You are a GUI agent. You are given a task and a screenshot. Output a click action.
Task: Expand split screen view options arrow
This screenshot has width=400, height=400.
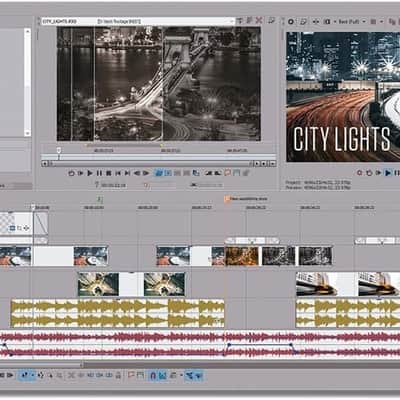[x=334, y=22]
